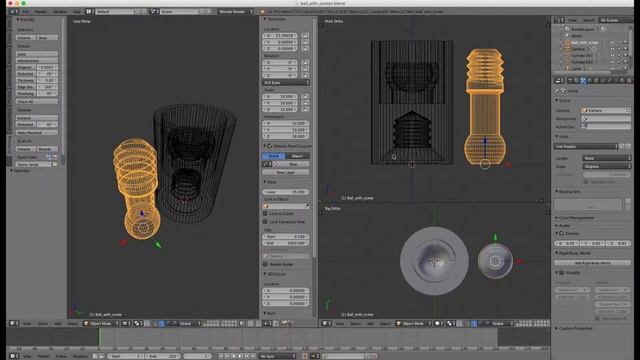
Task: Open the Render menu
Action: 40,11
